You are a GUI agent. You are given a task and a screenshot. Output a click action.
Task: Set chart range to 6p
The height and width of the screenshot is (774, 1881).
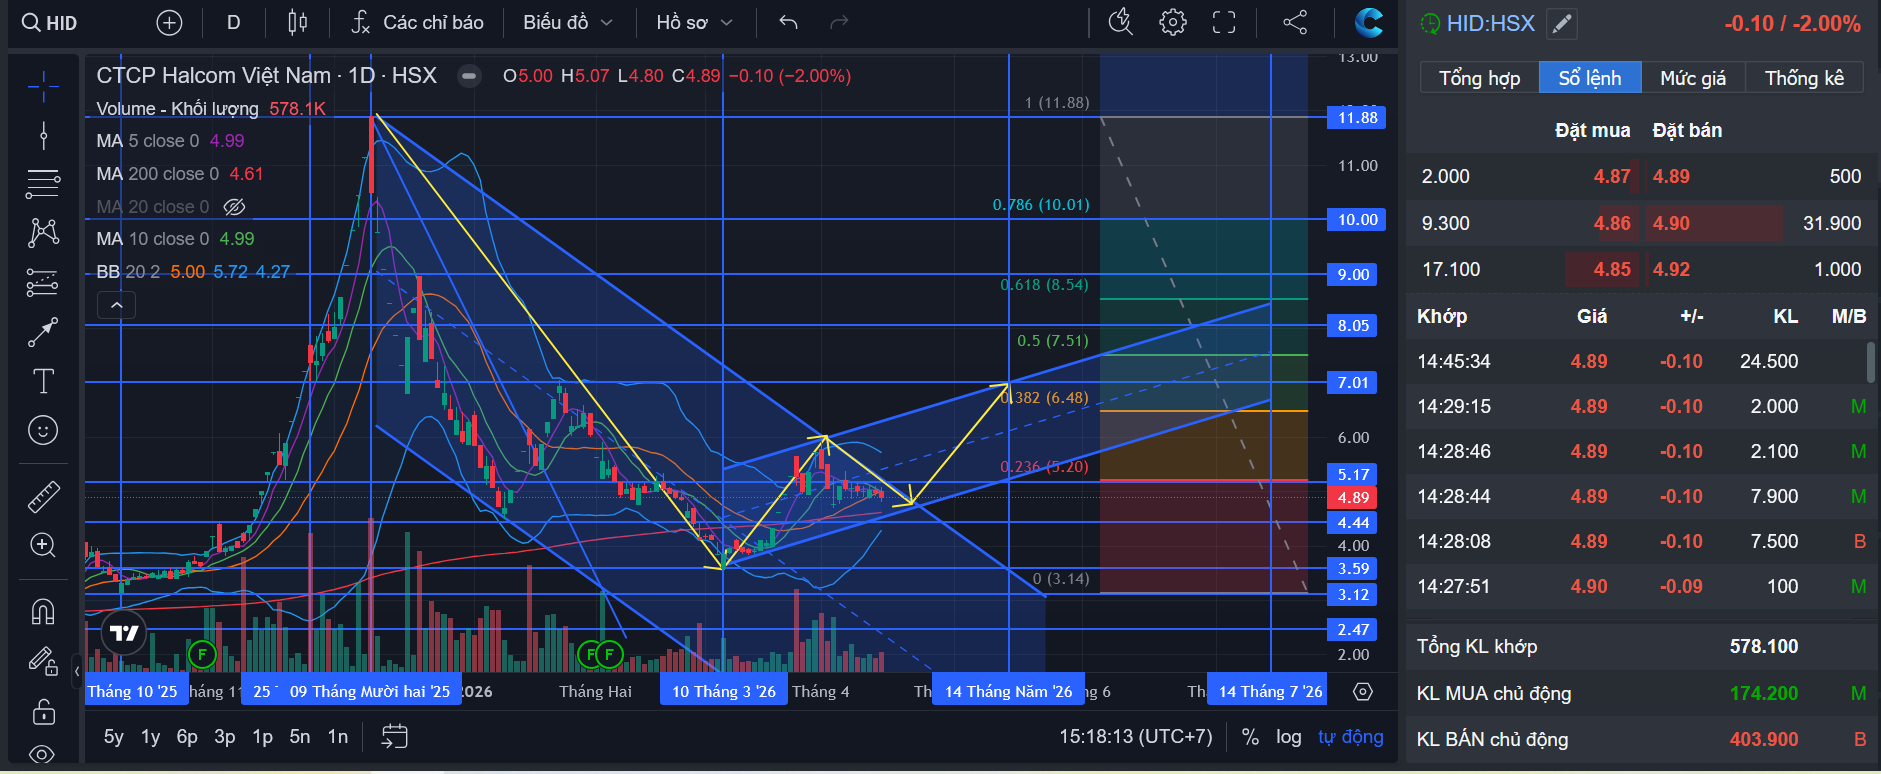click(x=187, y=737)
